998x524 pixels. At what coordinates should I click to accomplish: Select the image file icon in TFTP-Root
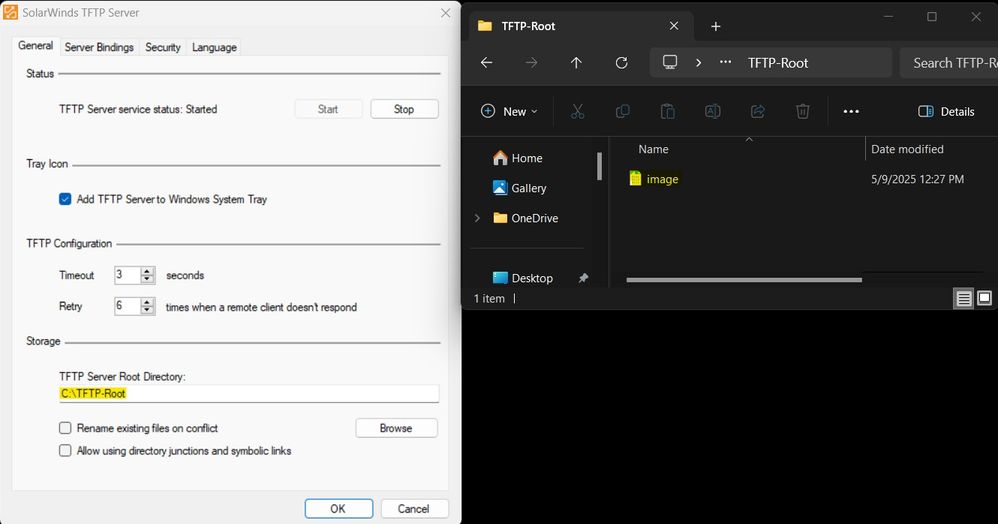pos(635,179)
